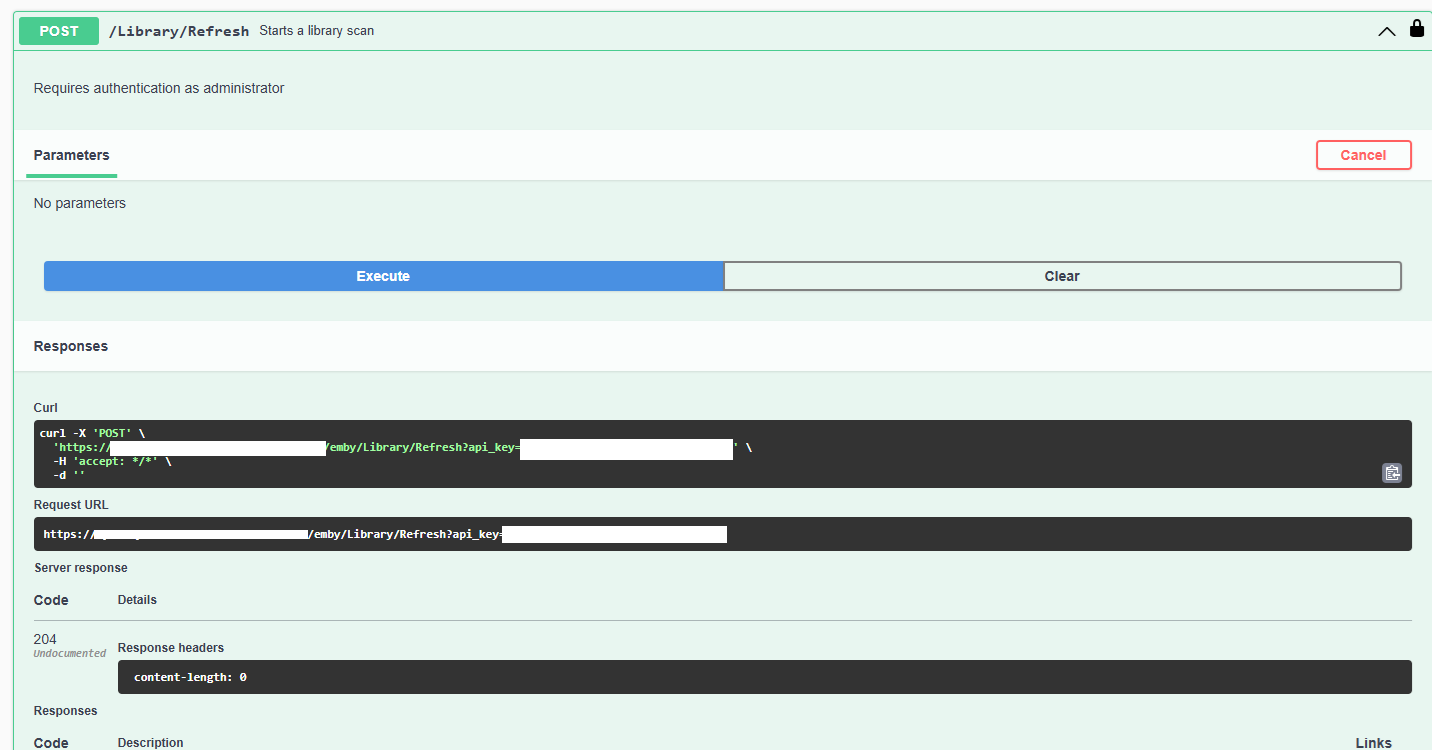Click the 204 response code

[45, 639]
